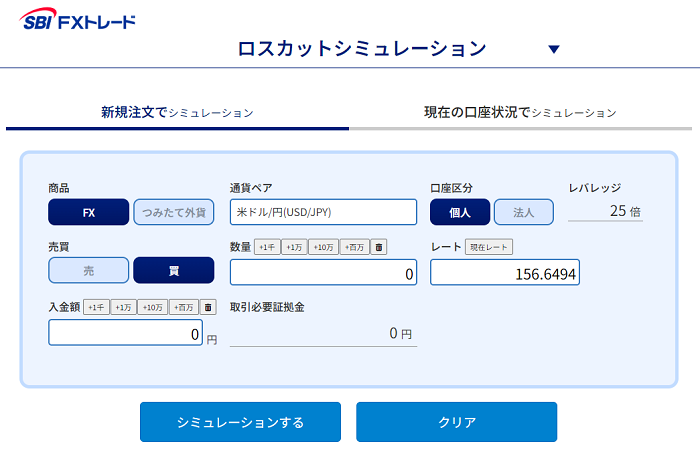Click the SBI FXトレード logo
700x454 pixels.
(x=77, y=19)
